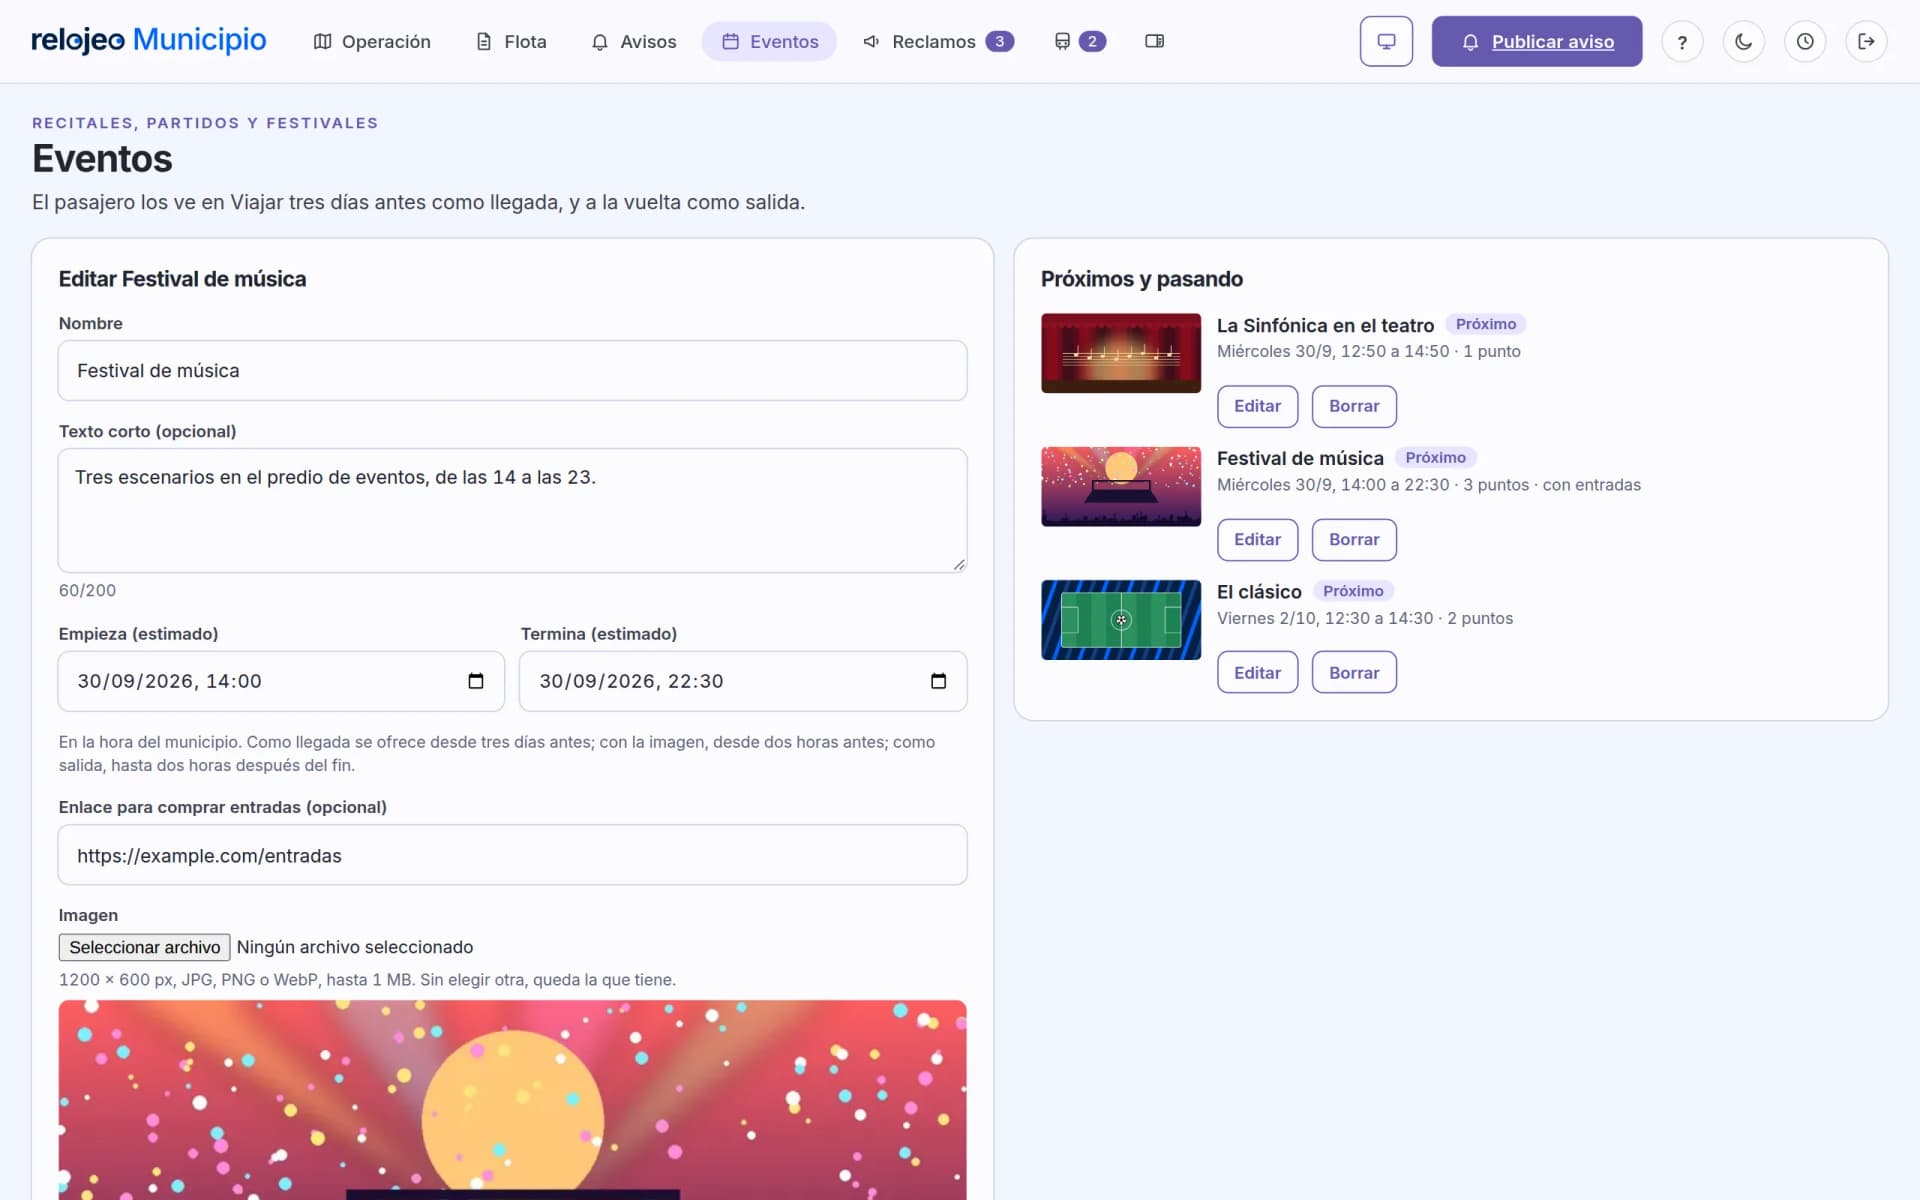The image size is (1920, 1200).
Task: Open calendar picker in Empieza field
Action: (476, 681)
